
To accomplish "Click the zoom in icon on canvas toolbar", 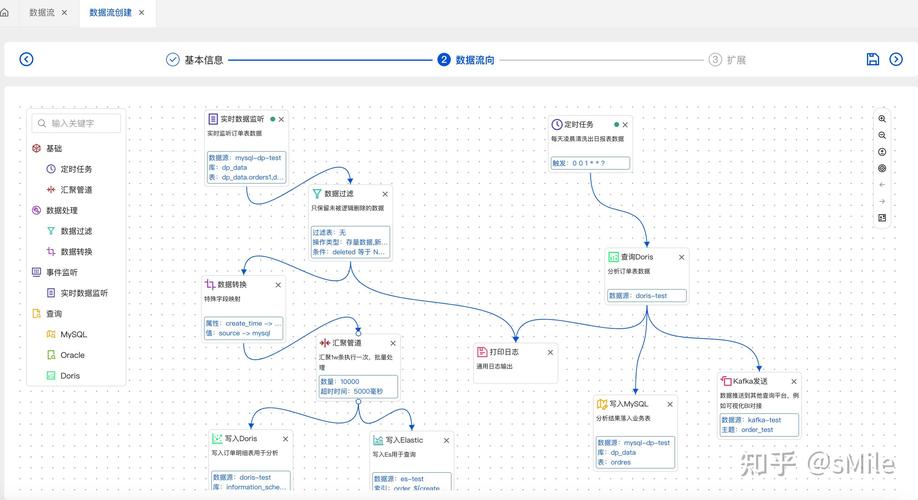I will pyautogui.click(x=882, y=119).
